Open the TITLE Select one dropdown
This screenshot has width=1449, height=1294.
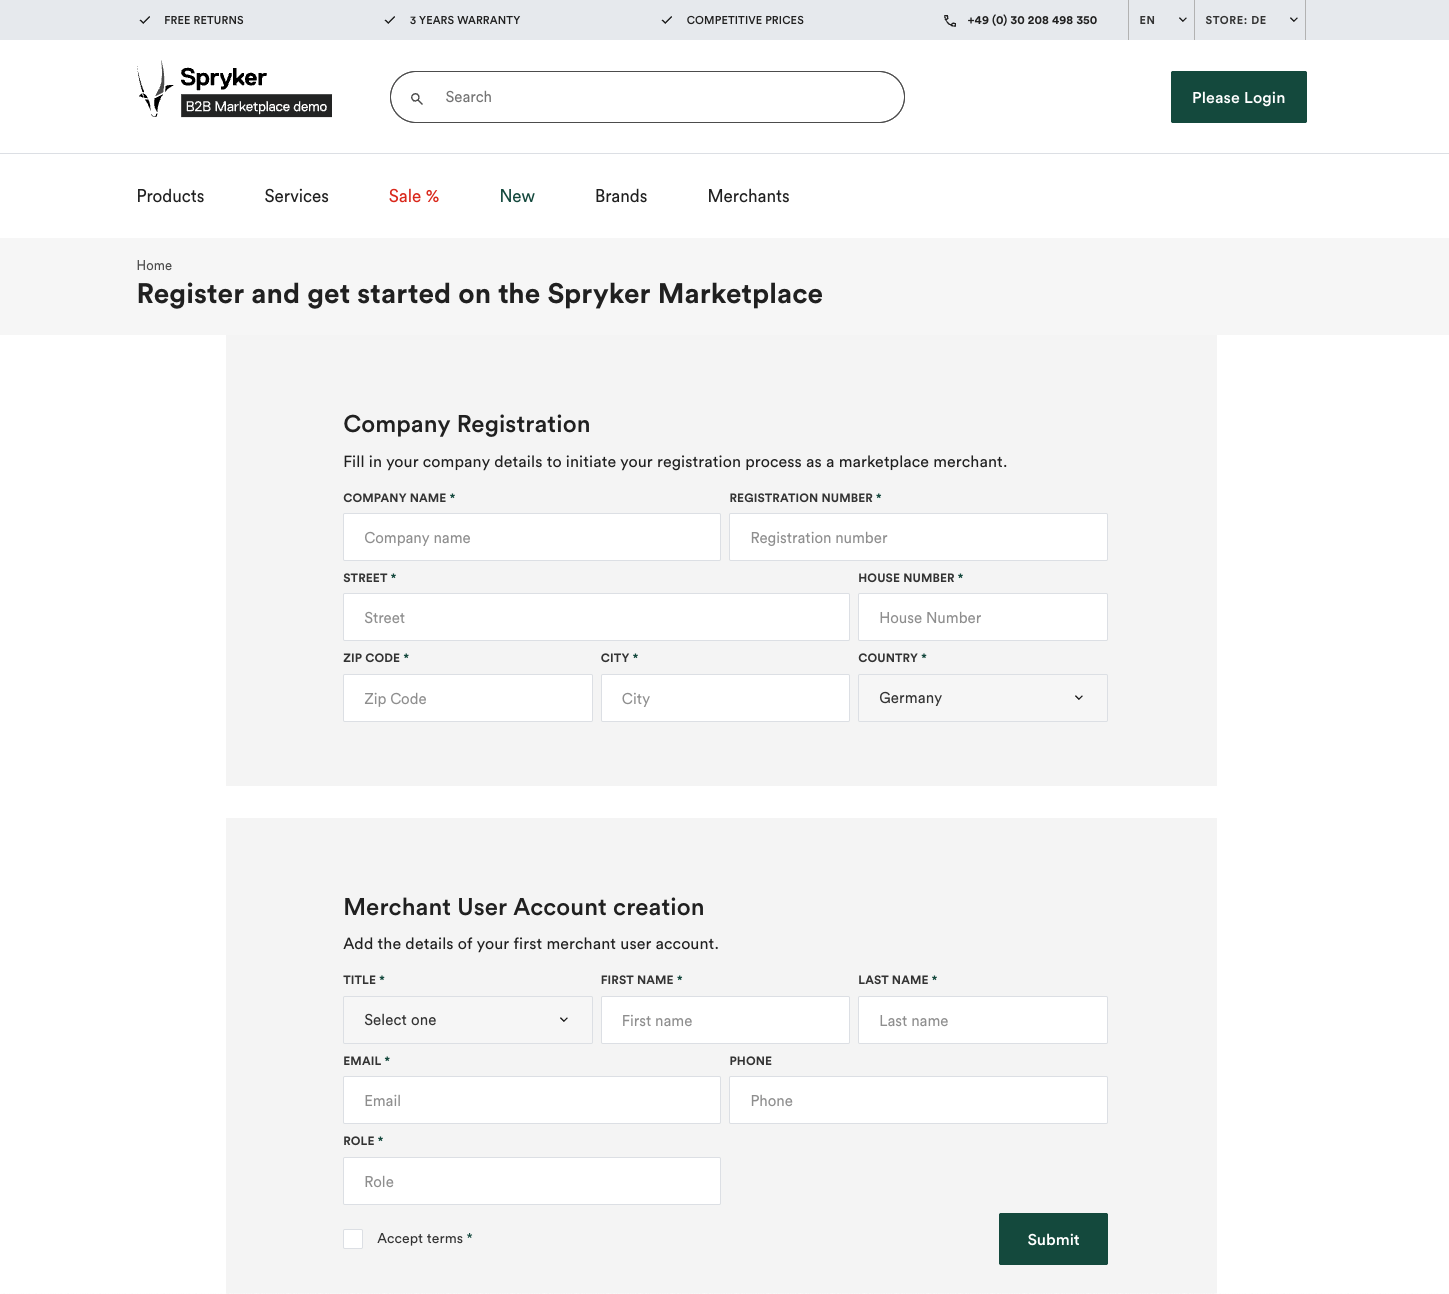(x=467, y=1019)
